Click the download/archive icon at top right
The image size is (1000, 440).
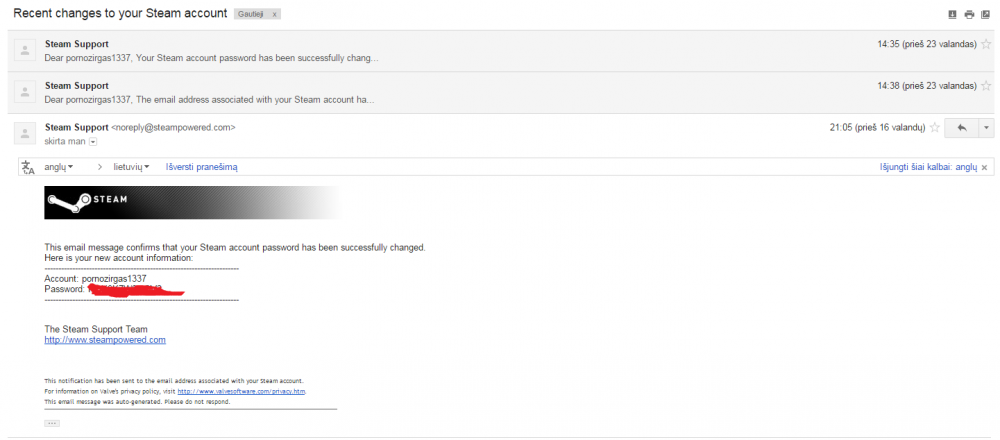953,14
